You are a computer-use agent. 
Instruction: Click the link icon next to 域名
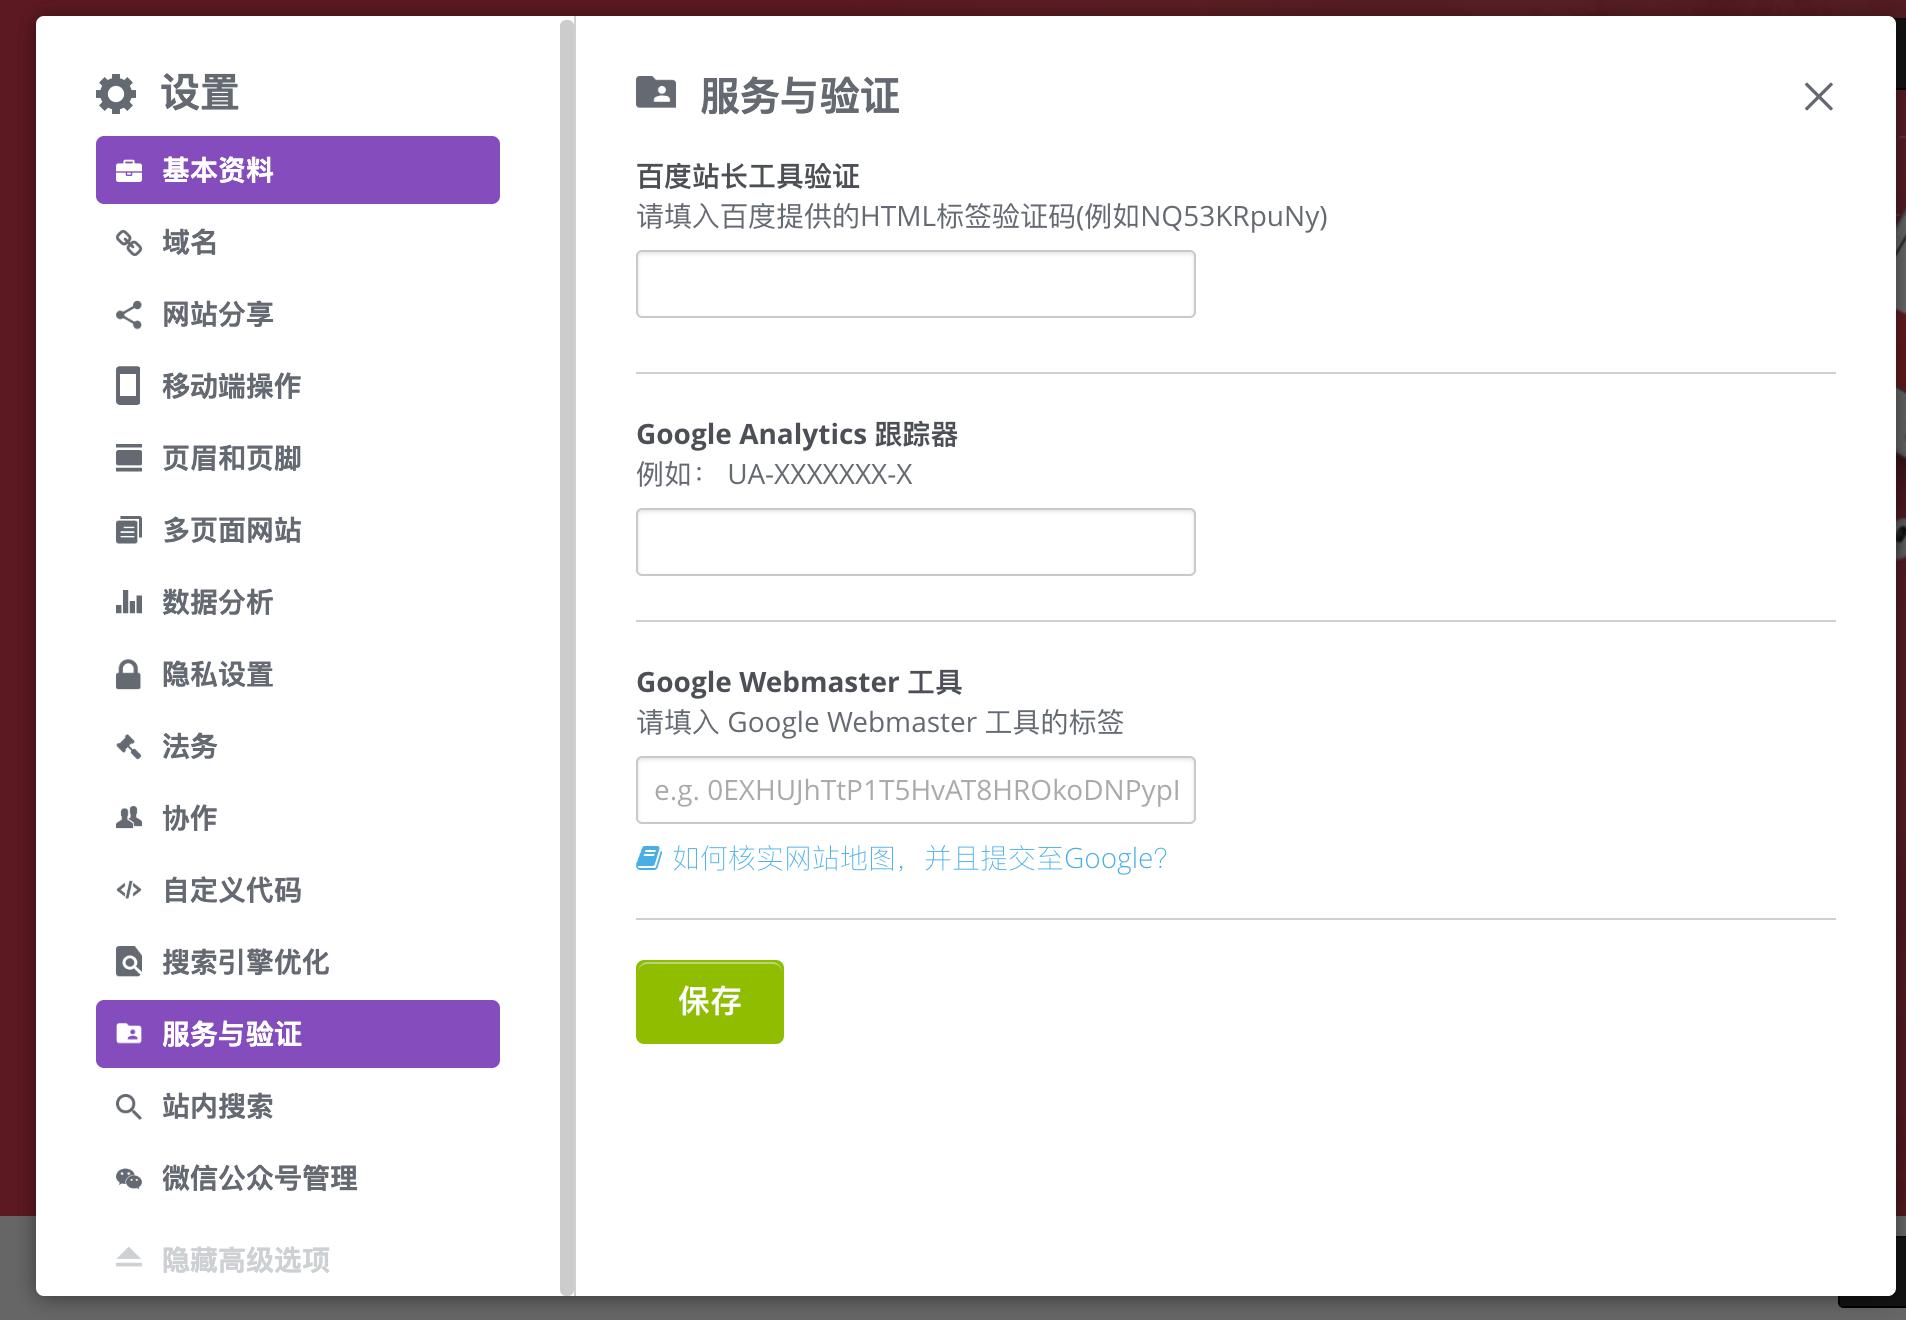tap(129, 243)
